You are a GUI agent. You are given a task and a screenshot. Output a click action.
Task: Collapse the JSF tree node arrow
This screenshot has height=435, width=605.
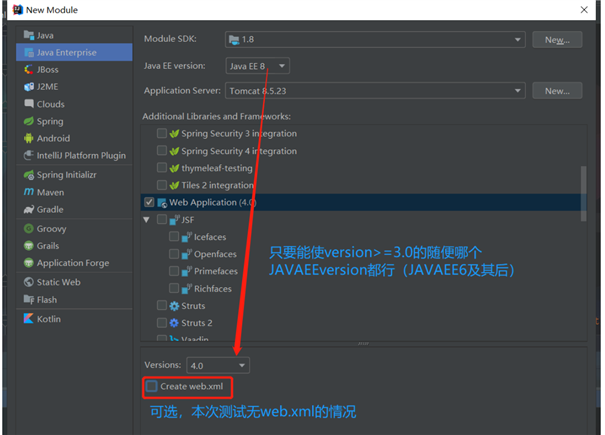click(146, 220)
